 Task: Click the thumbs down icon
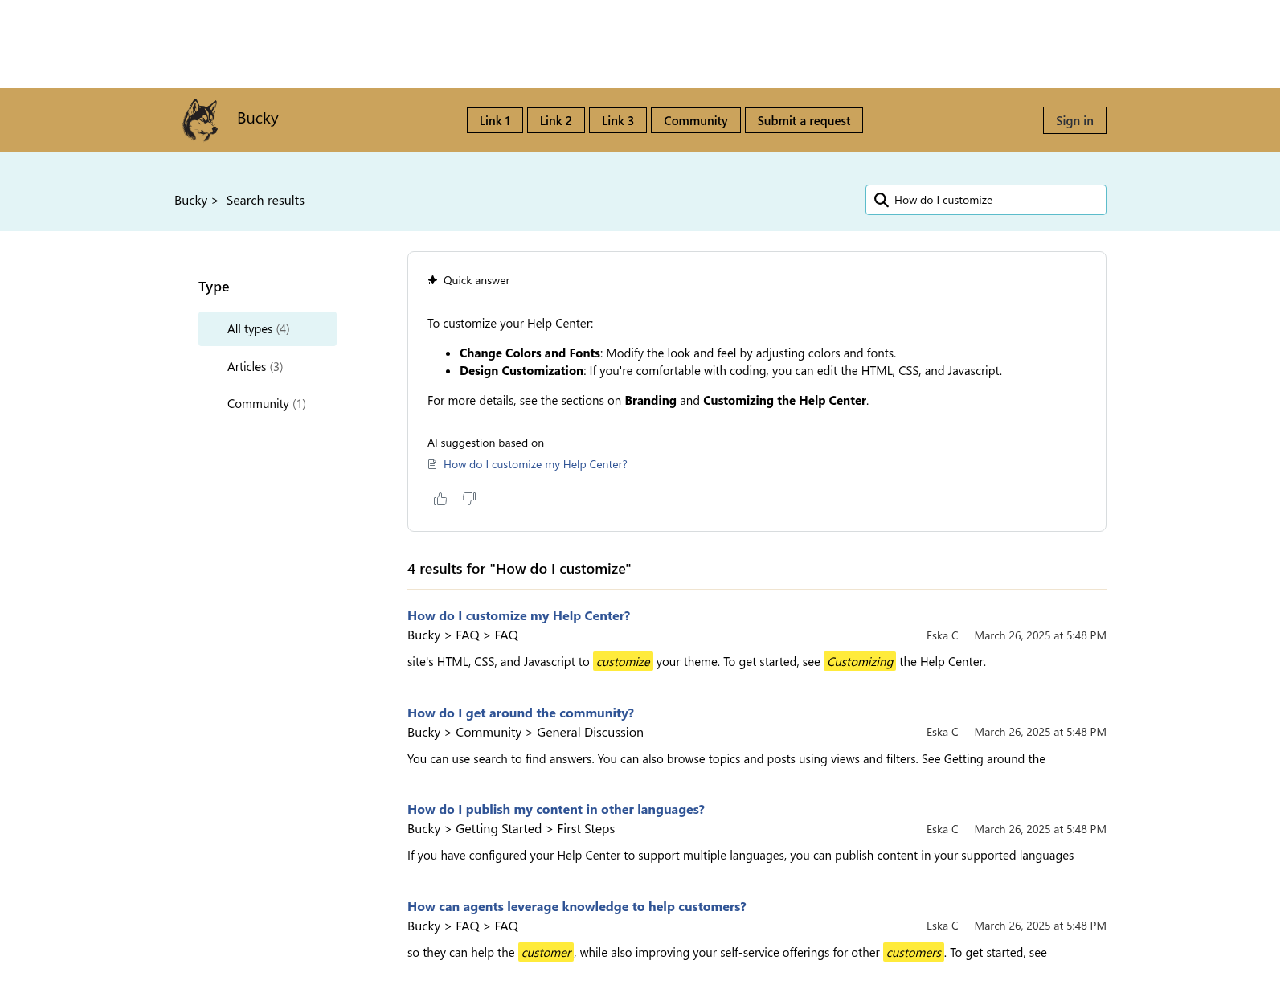point(469,498)
